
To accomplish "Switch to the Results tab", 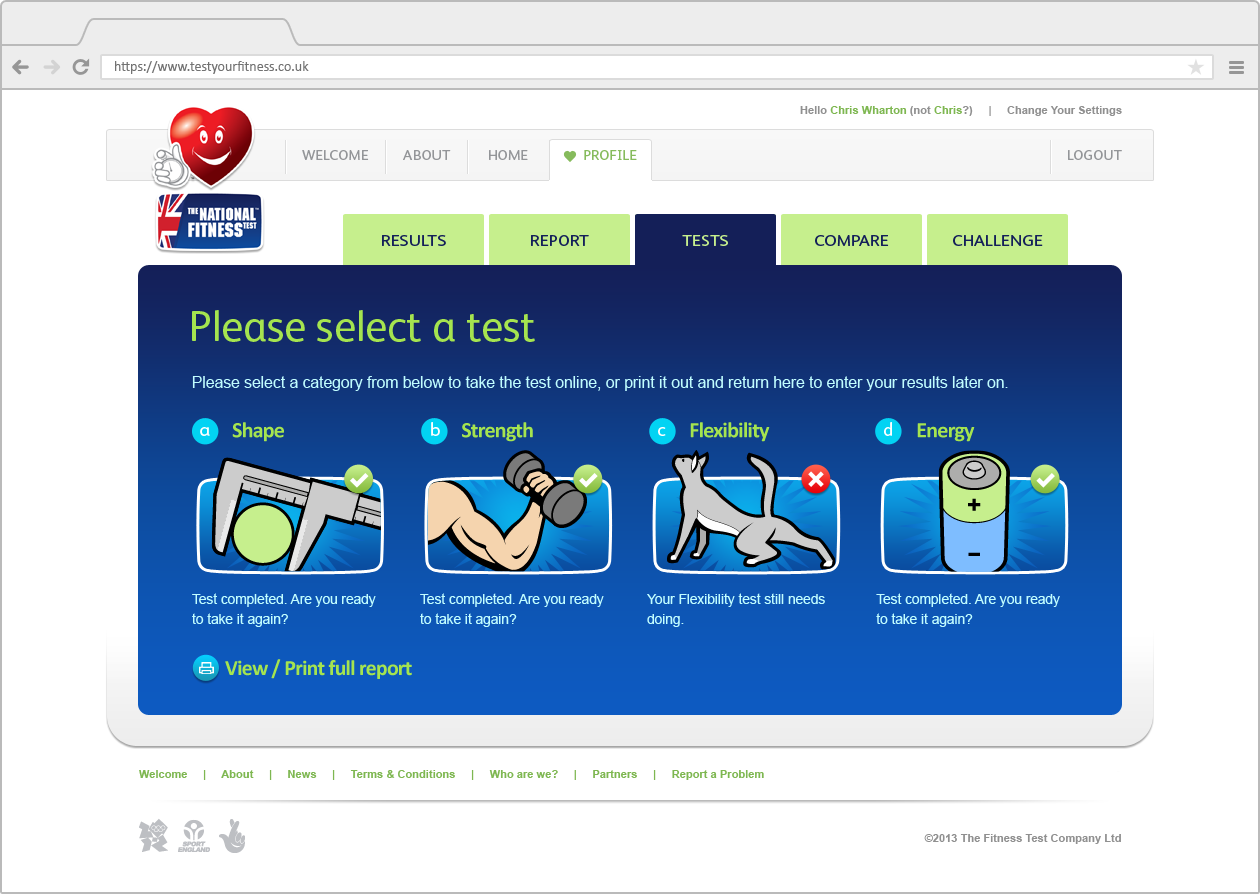I will [413, 240].
